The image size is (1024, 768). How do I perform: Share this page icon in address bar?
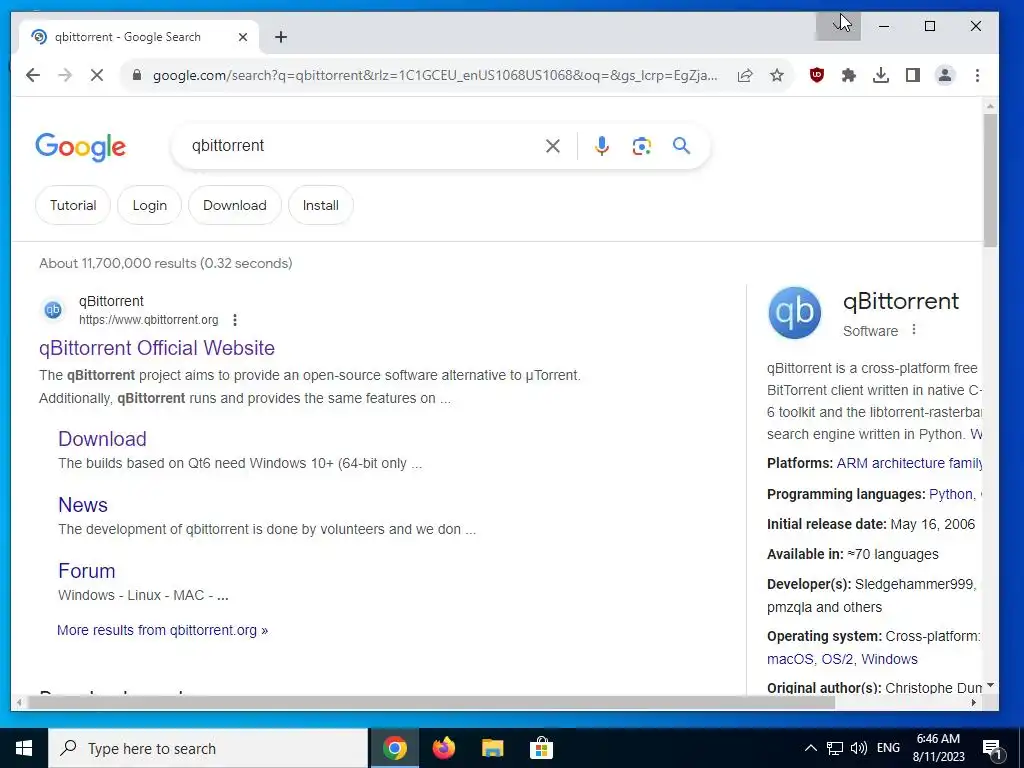pyautogui.click(x=745, y=75)
